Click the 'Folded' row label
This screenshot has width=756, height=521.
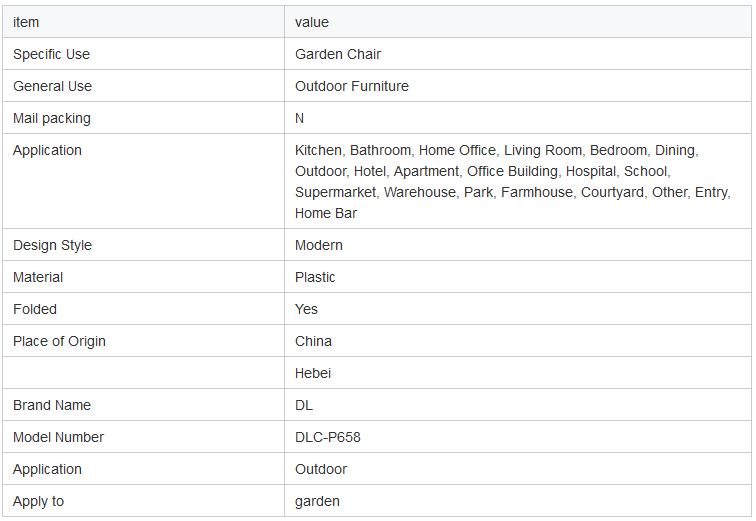[35, 309]
